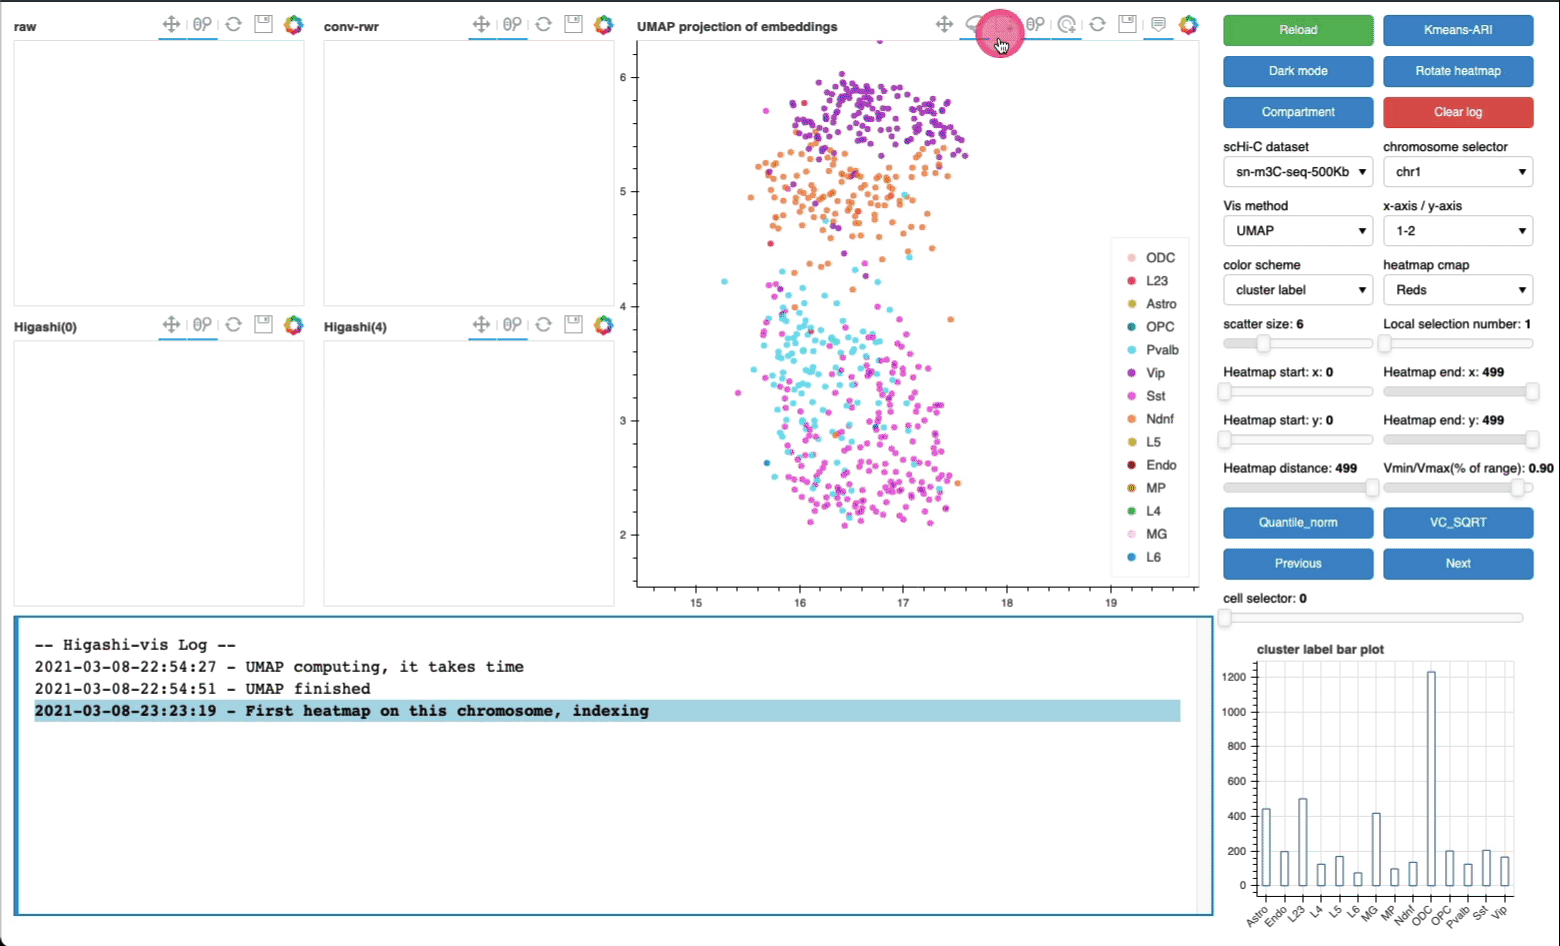The image size is (1560, 946).
Task: Click Save icon of the raw heatmap
Action: pos(263,24)
